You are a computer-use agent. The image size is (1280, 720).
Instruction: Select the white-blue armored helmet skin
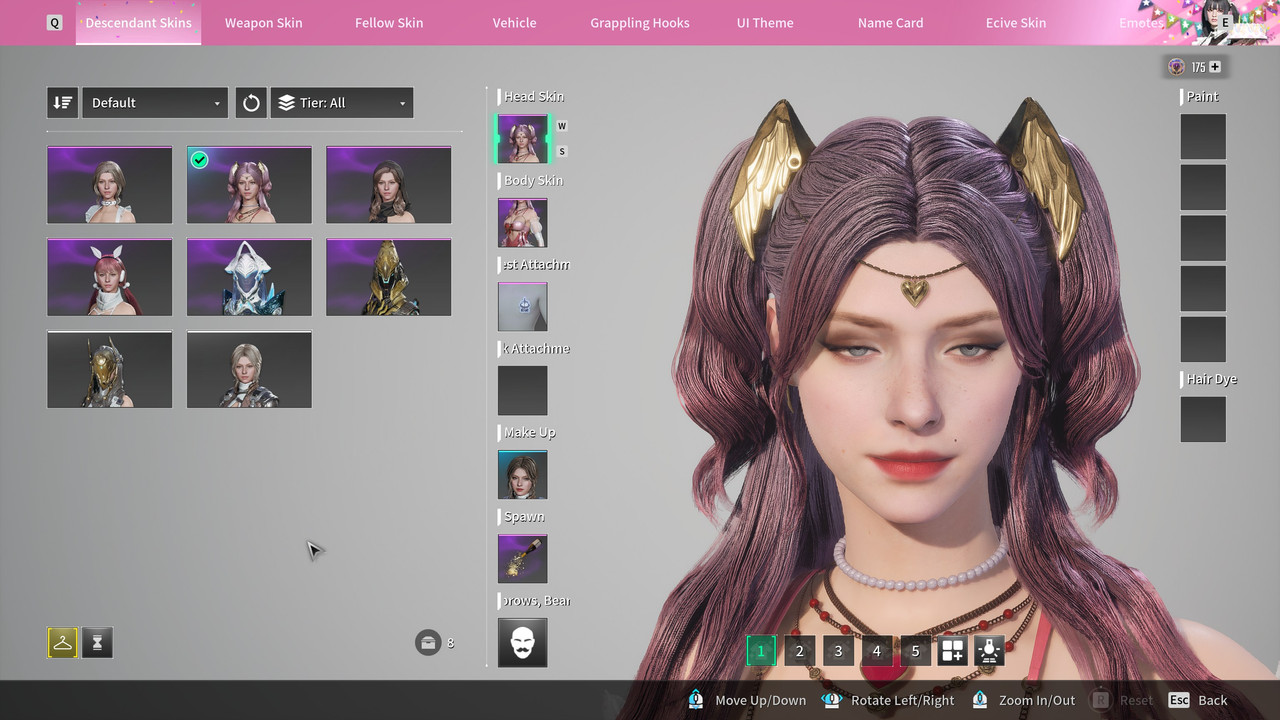click(249, 277)
